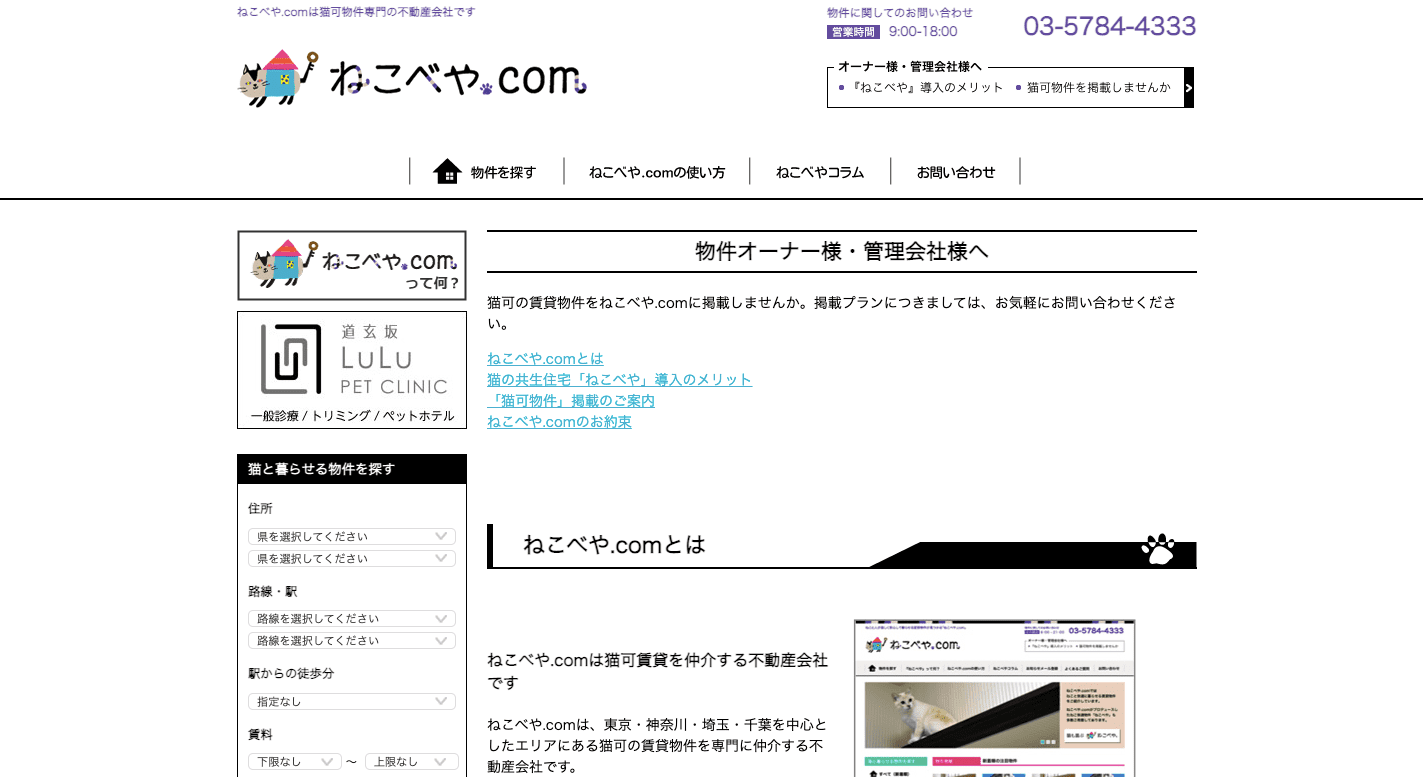Expand second 路線を選択してください dropdown under 路線・駅
The image size is (1423, 777).
tap(352, 641)
